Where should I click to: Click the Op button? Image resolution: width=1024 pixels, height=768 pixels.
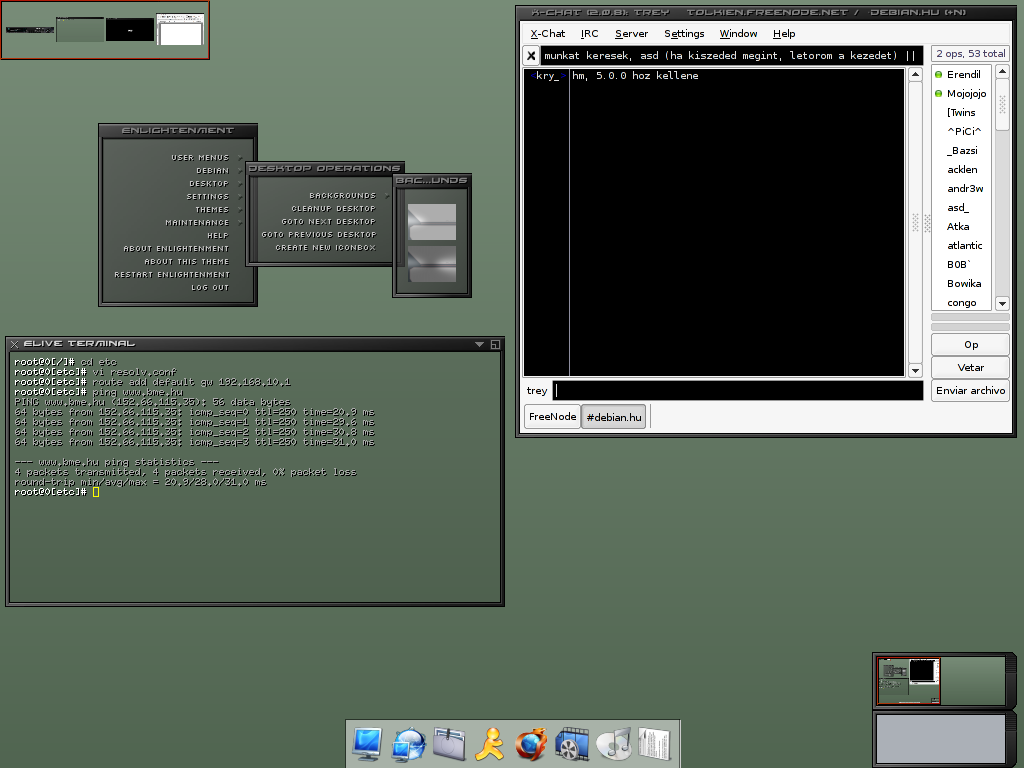(x=970, y=345)
